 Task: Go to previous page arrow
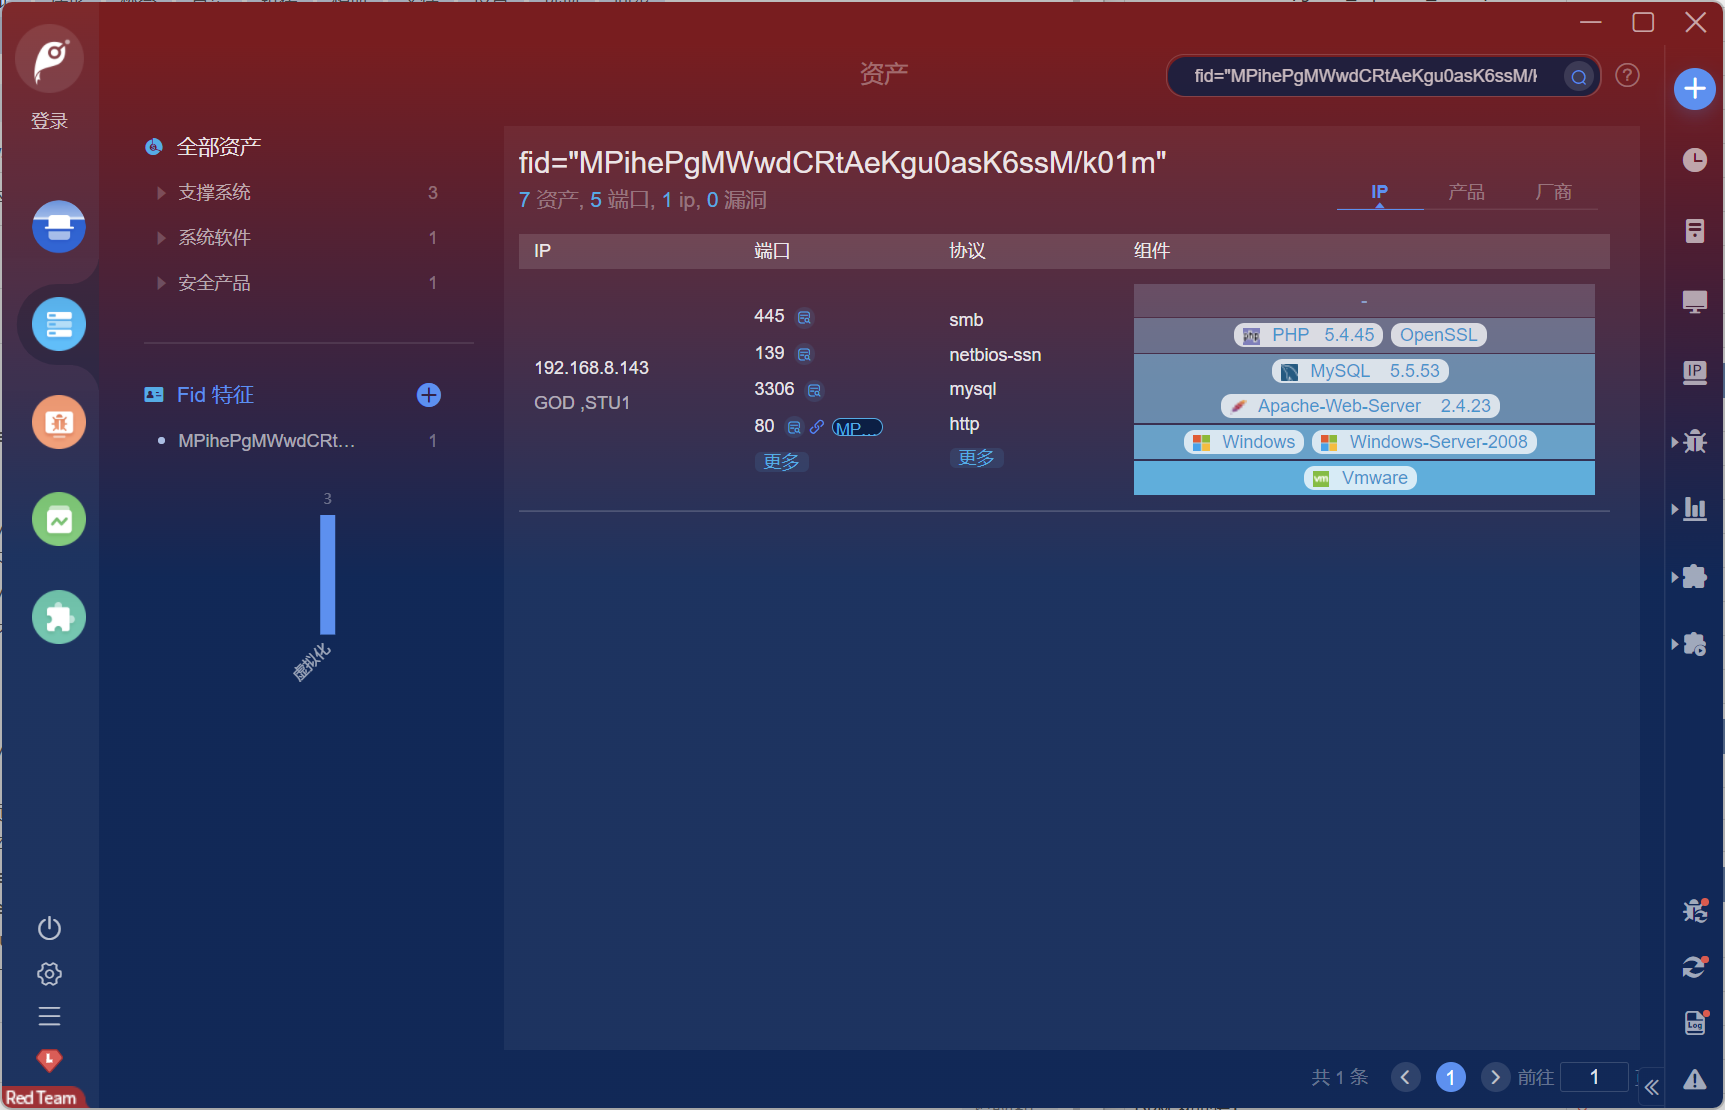(1405, 1077)
